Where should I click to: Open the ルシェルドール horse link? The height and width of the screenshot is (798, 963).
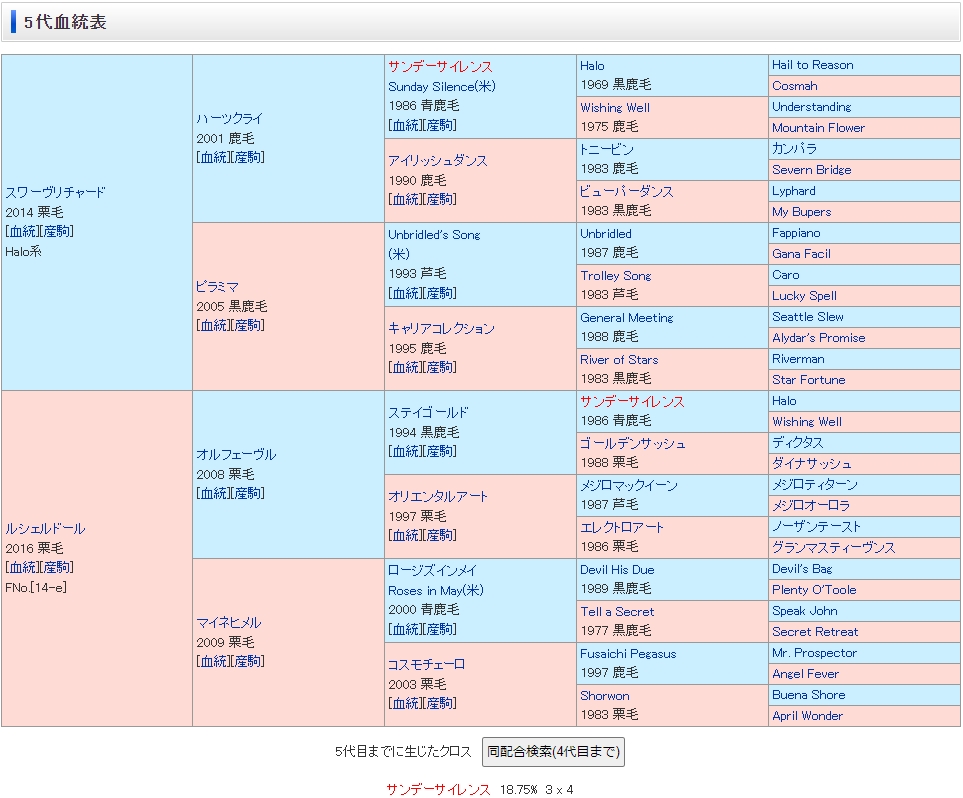(x=45, y=528)
